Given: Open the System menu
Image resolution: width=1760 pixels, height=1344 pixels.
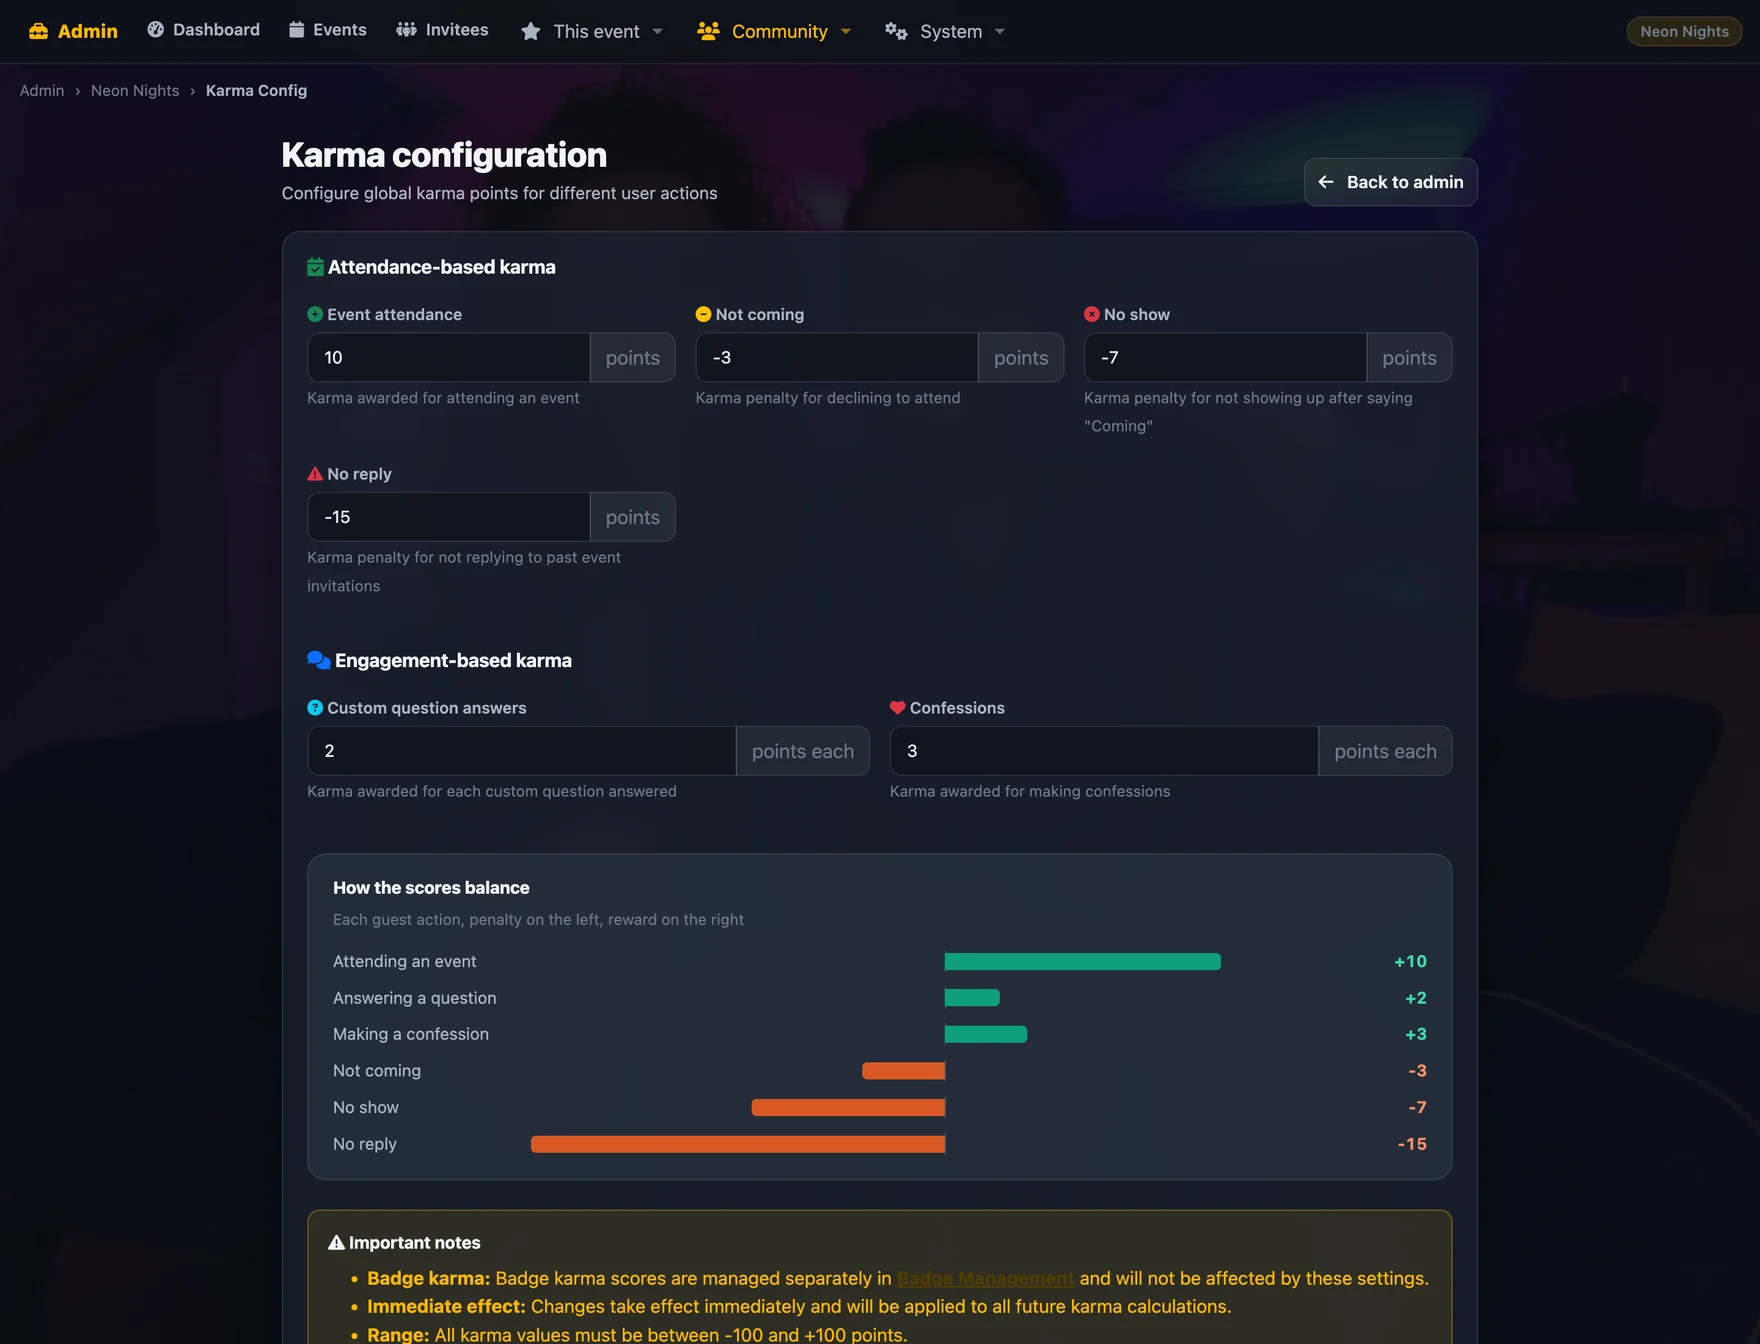Looking at the screenshot, I should (945, 32).
